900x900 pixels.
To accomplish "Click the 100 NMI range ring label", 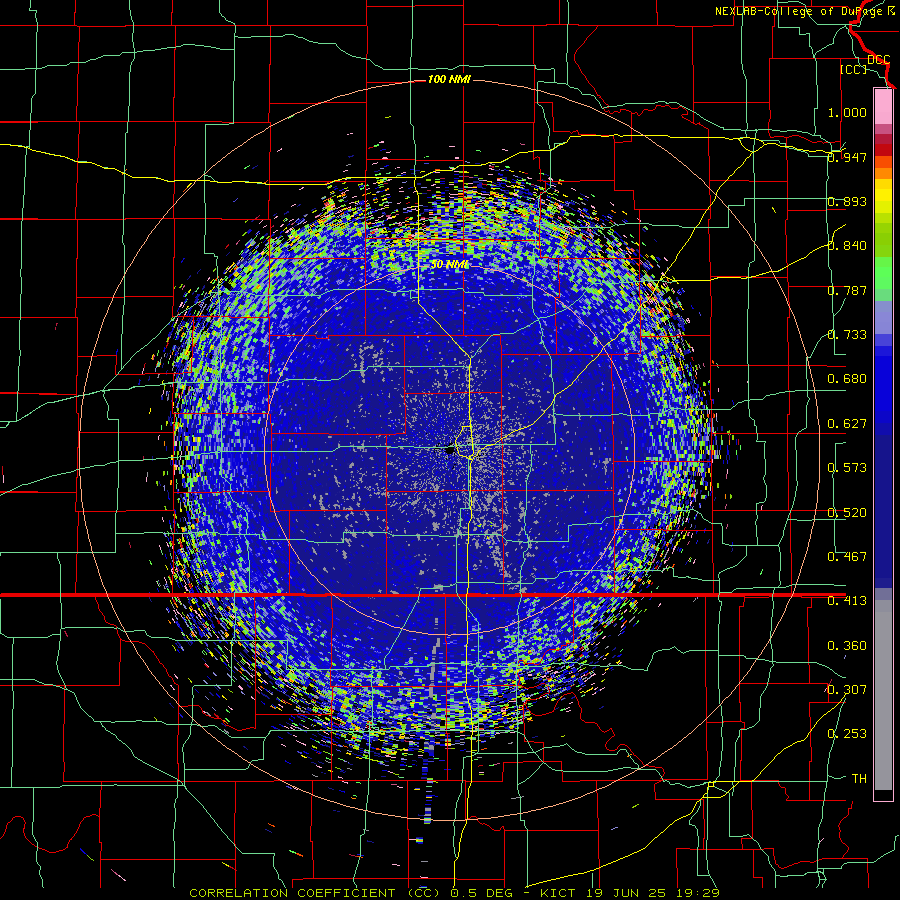I will tap(449, 79).
